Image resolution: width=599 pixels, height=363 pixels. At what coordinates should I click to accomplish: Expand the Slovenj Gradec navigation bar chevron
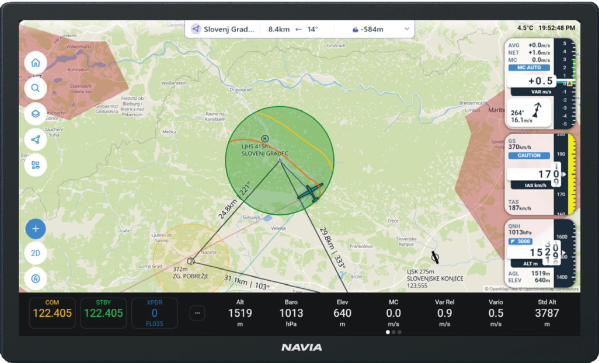[407, 29]
